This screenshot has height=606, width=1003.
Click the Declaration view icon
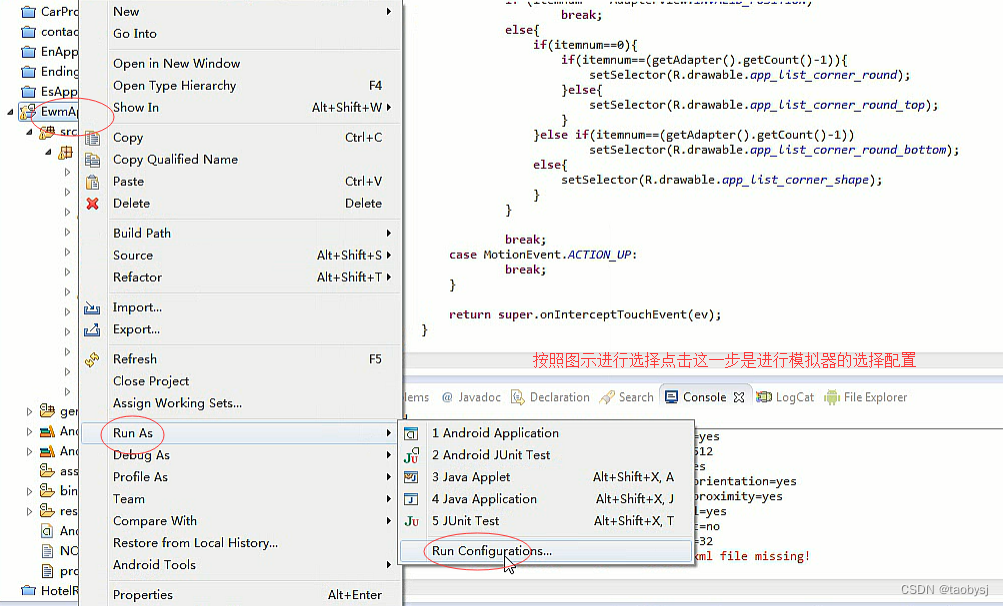point(517,397)
